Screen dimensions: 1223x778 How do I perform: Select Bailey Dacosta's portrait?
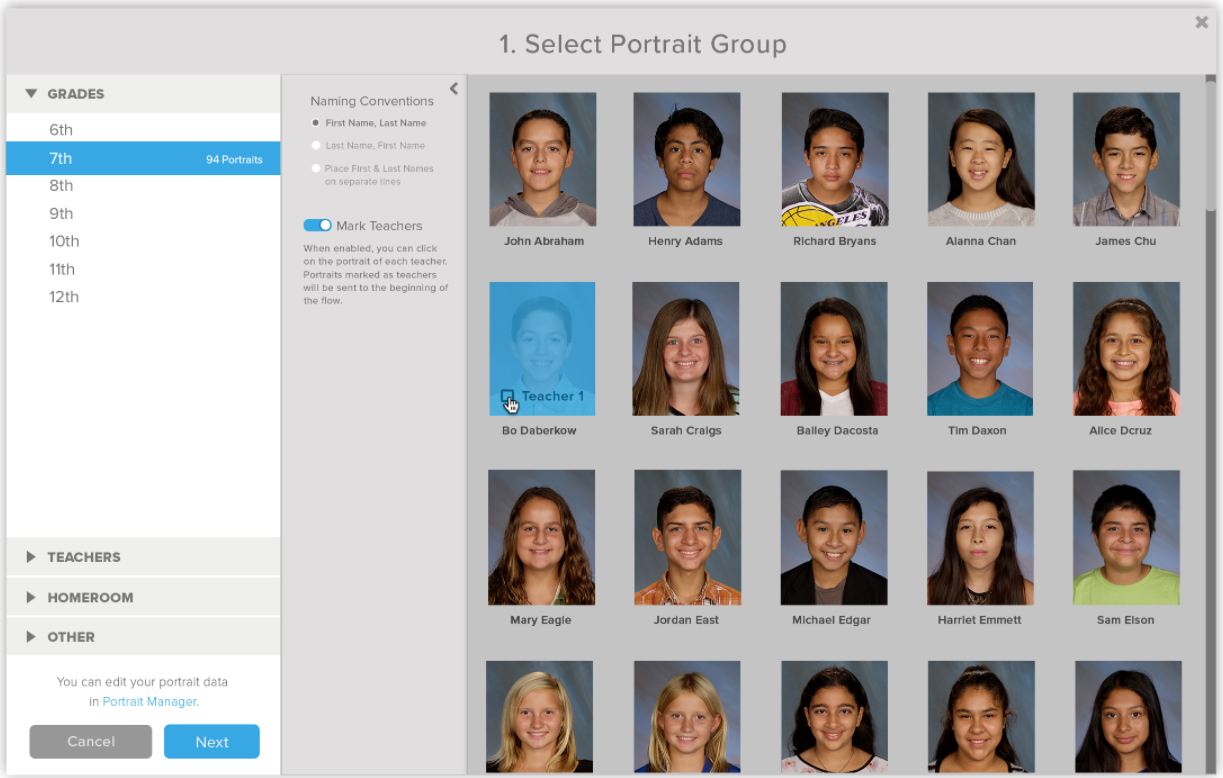click(x=834, y=348)
